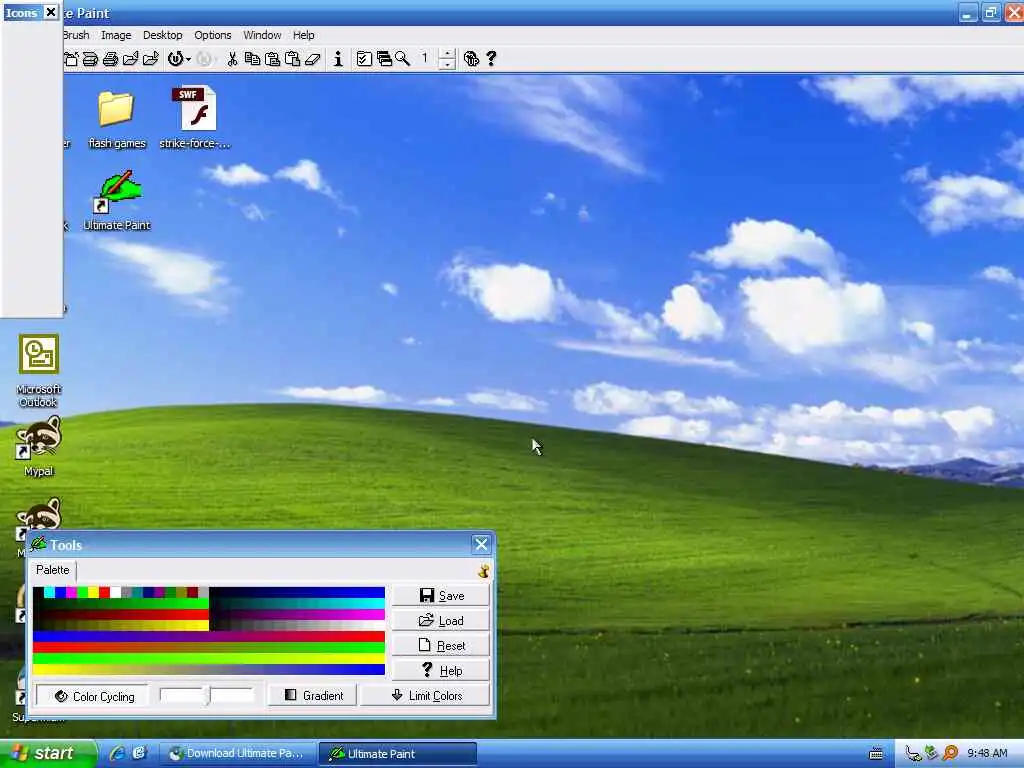Click the color cycling speed slider handle

click(206, 696)
